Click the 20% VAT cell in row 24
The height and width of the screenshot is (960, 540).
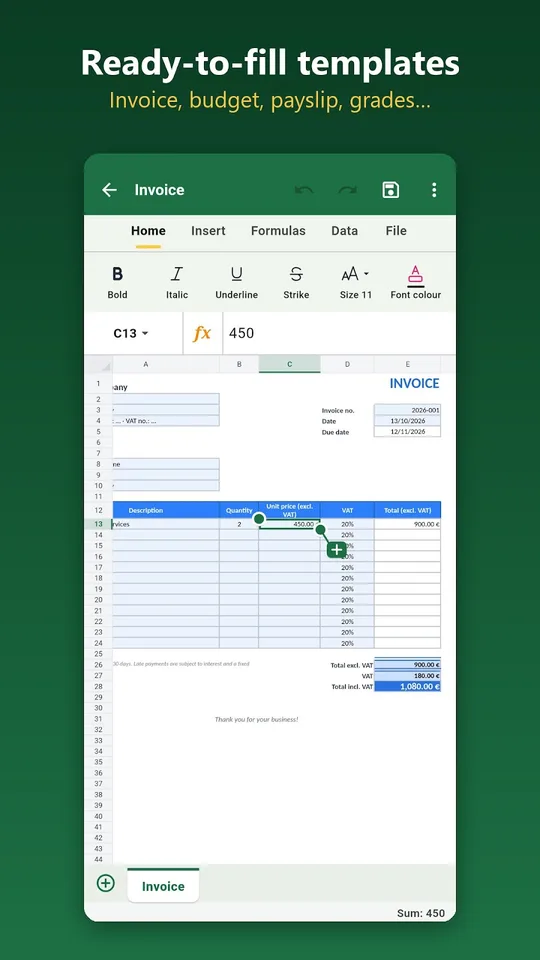pos(347,643)
